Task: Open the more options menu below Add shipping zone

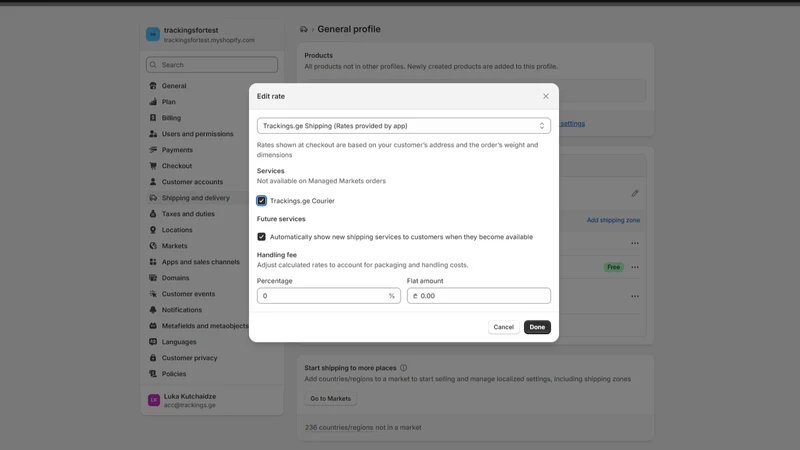Action: 635,243
